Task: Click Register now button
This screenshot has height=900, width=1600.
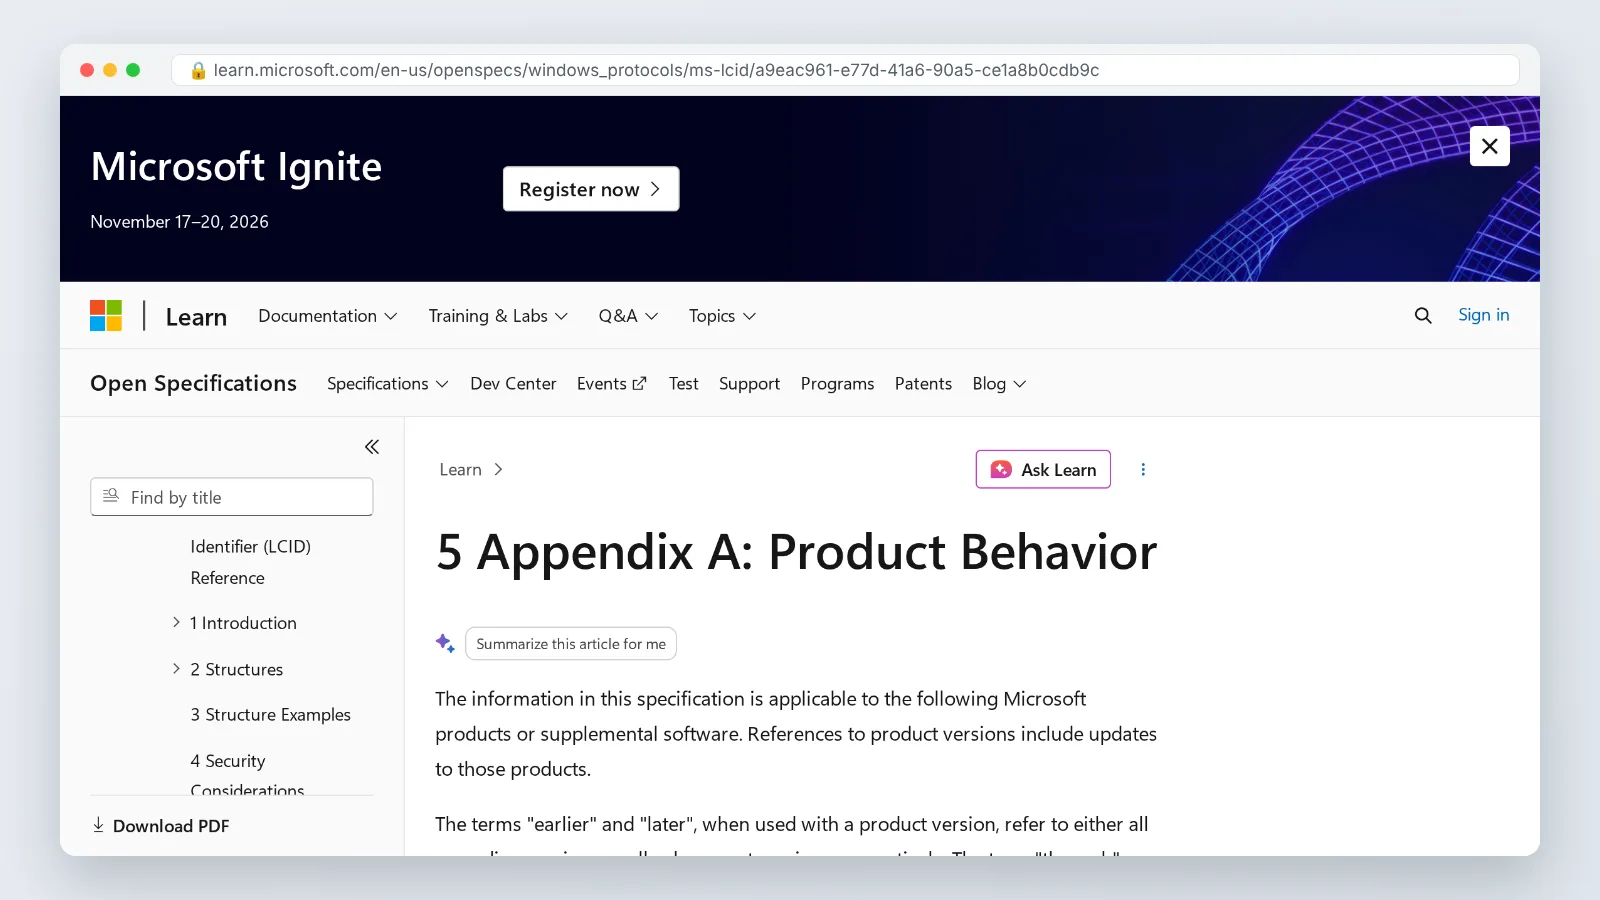Action: 591,189
